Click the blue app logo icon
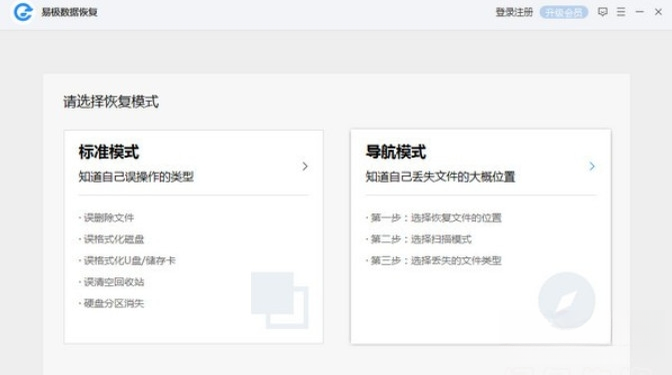Image resolution: width=672 pixels, height=375 pixels. coord(23,12)
